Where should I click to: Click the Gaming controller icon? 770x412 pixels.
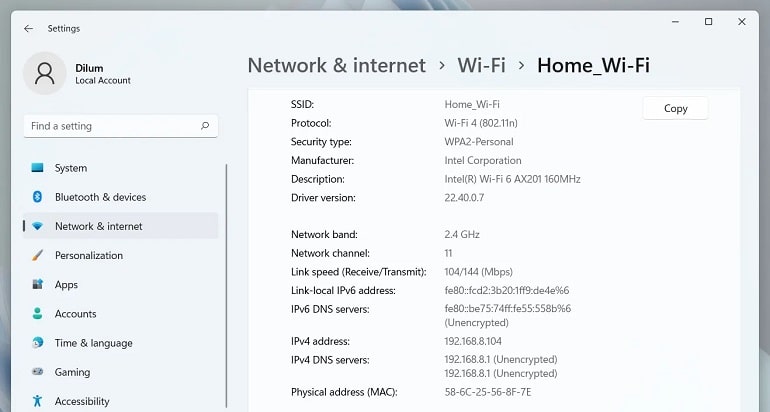pos(37,372)
